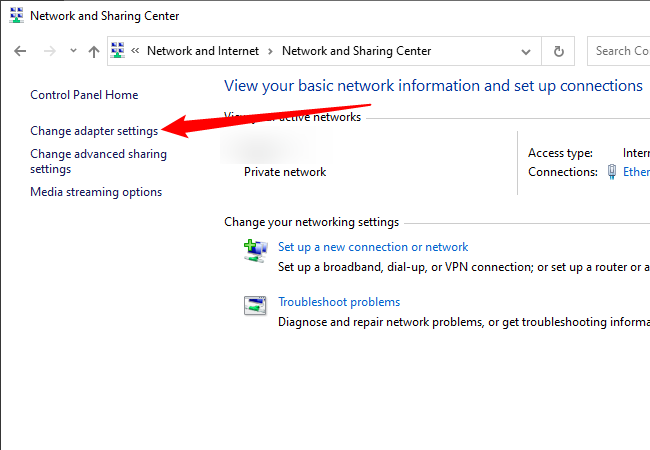Click the new connection setup icon

255,250
